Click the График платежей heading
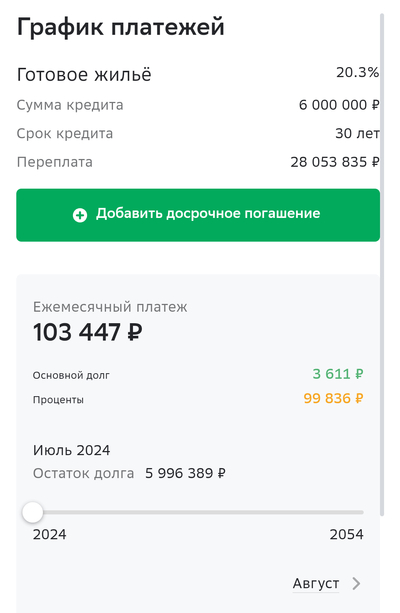This screenshot has height=613, width=400. point(120,27)
